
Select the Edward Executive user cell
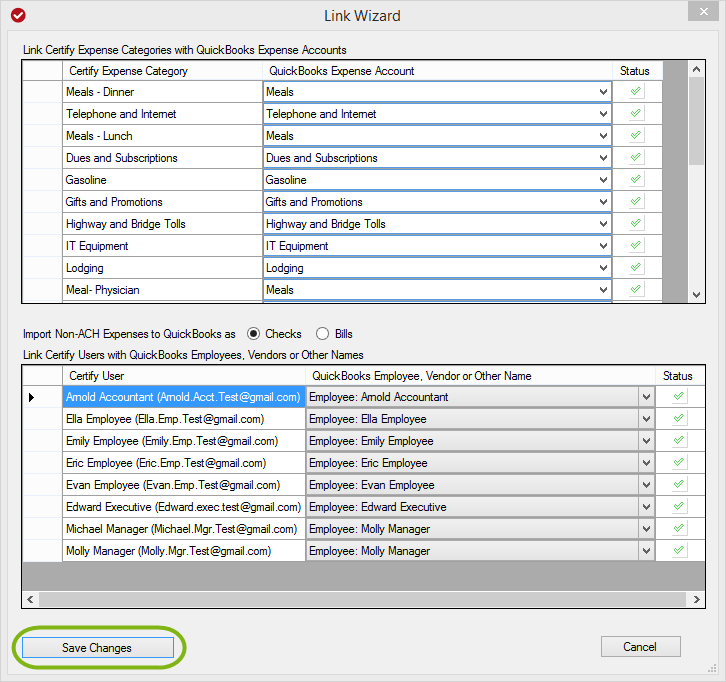[x=184, y=507]
